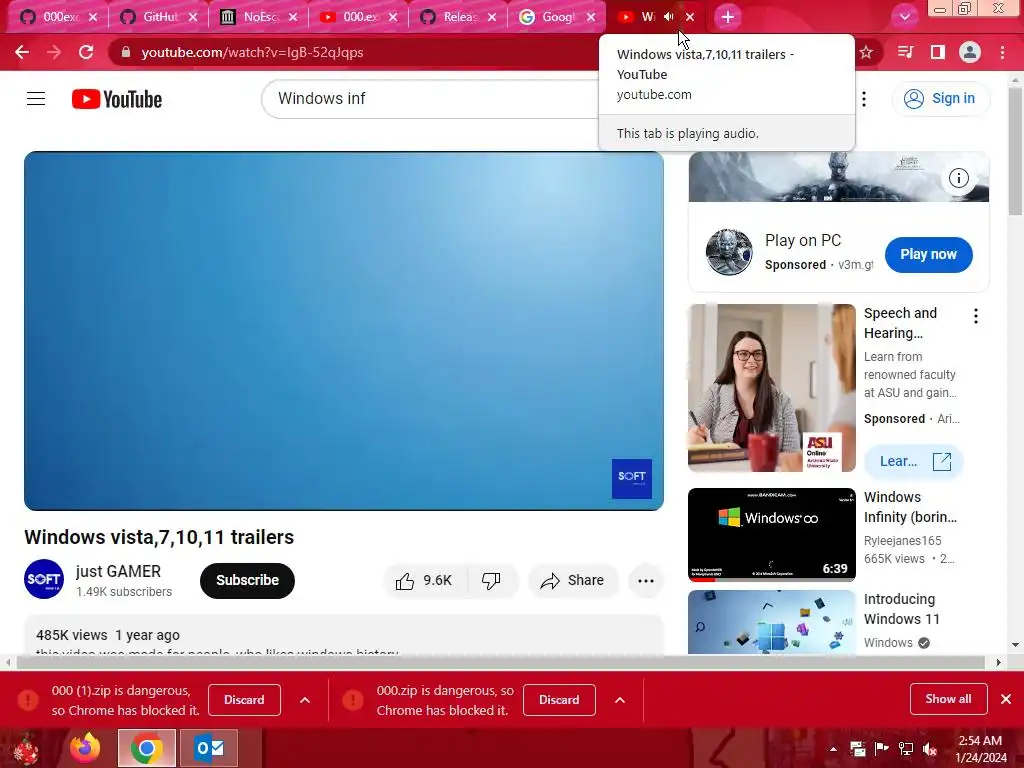Image resolution: width=1024 pixels, height=768 pixels.
Task: Open the YouTube hamburger guide menu
Action: pos(36,99)
